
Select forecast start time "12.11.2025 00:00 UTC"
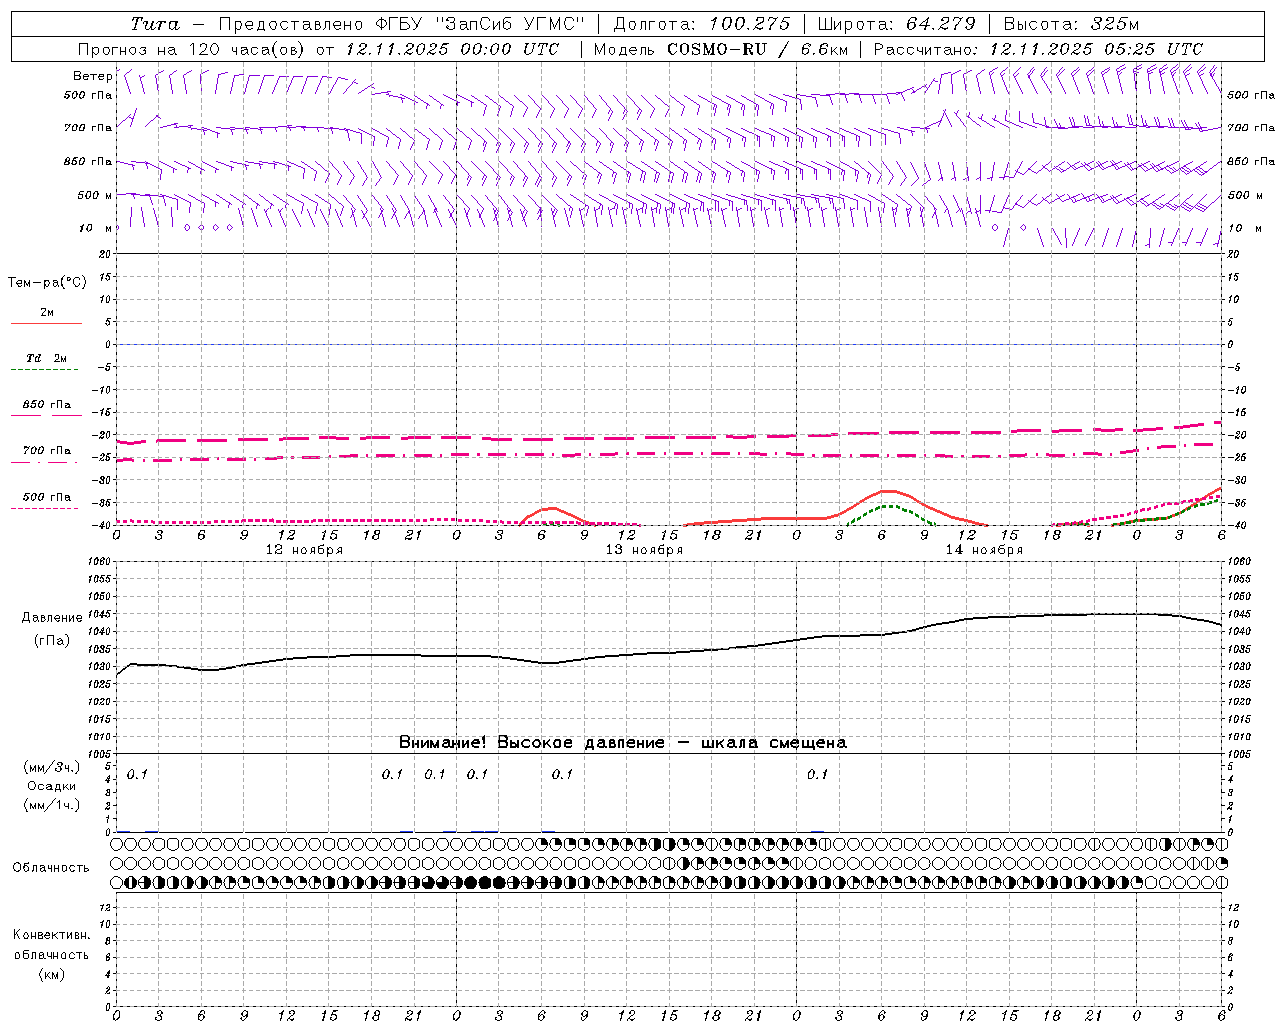(453, 49)
